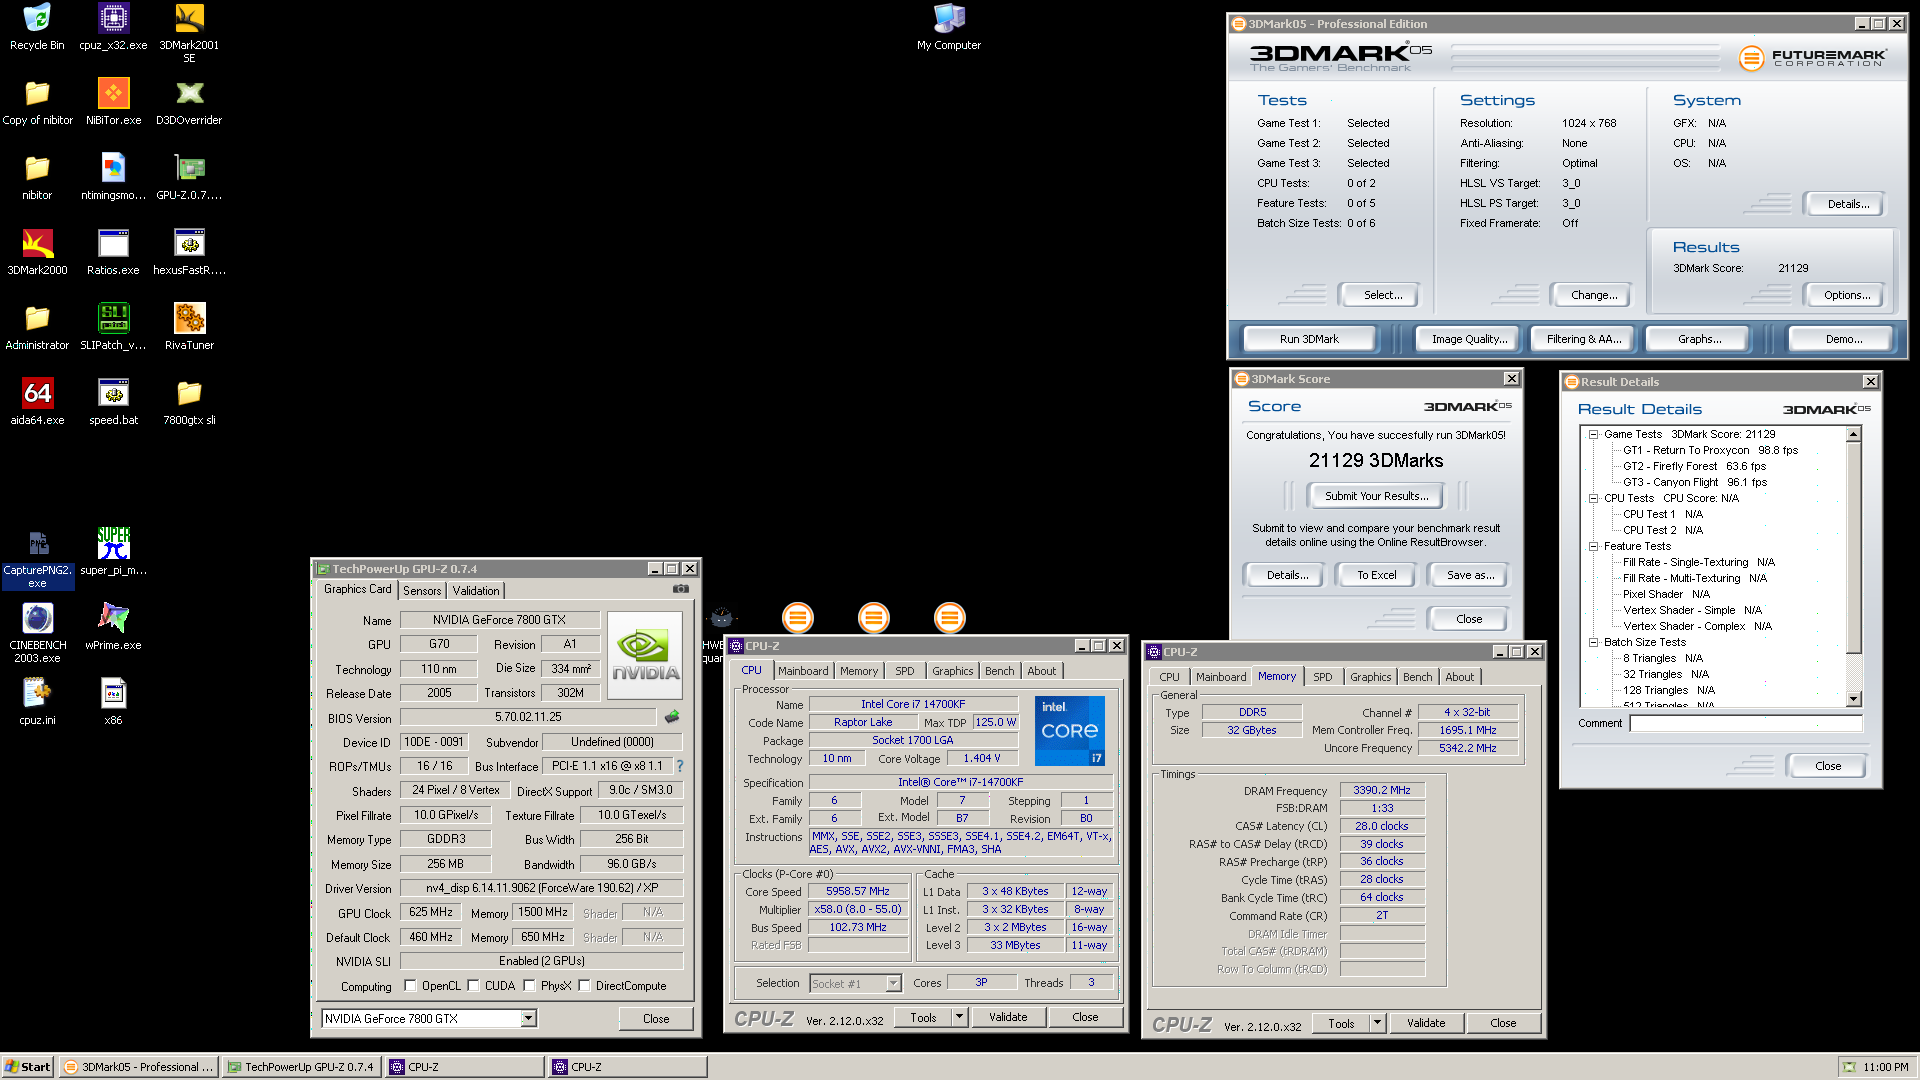This screenshot has width=1920, height=1080.
Task: Launch CapturePNG2.exe desktop icon
Action: point(37,559)
